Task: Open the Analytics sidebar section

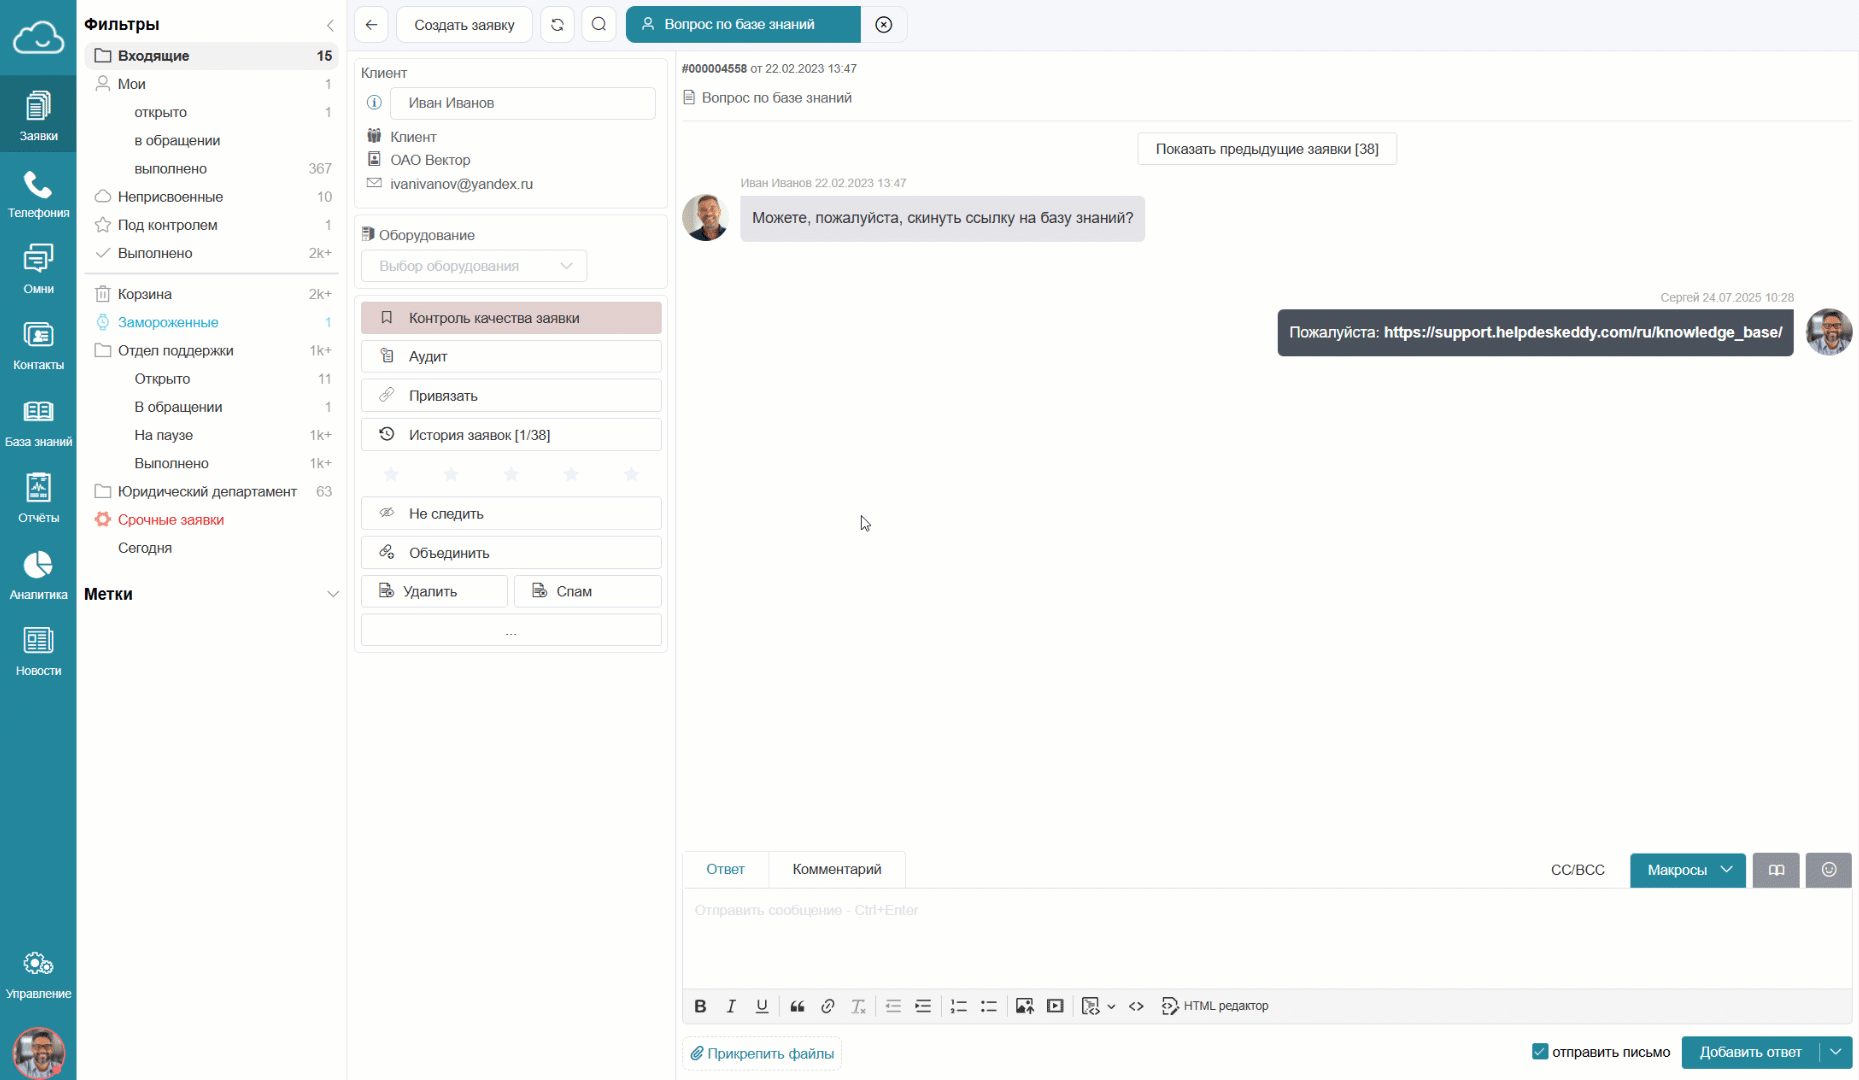Action: (38, 576)
